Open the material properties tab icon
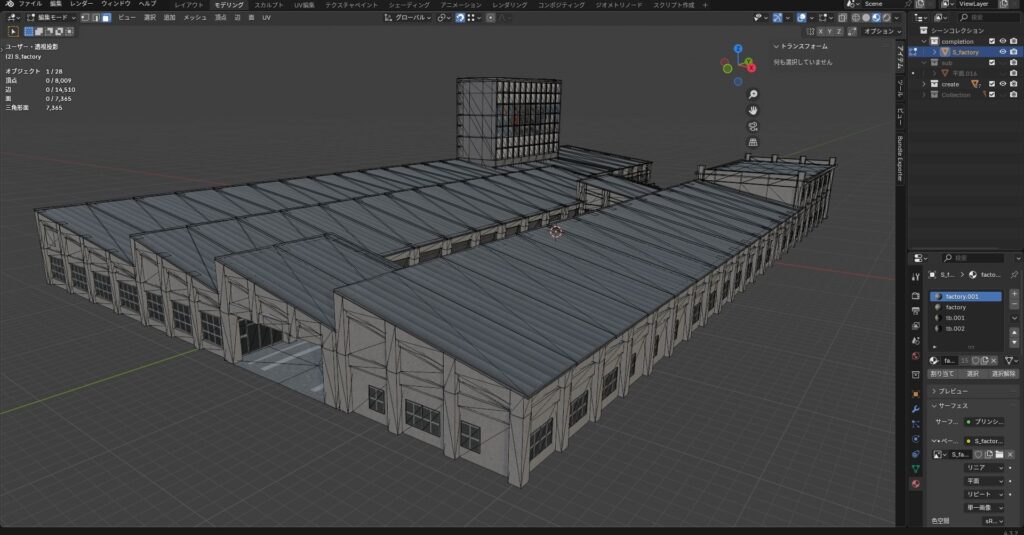Viewport: 1024px width, 535px height. tap(915, 484)
